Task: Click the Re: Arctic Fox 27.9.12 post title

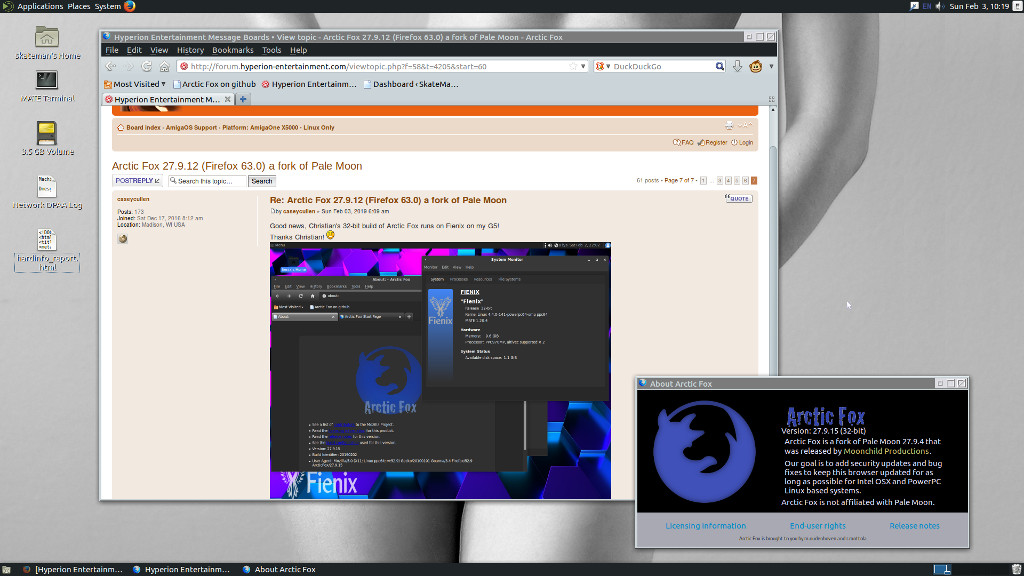Action: point(388,200)
